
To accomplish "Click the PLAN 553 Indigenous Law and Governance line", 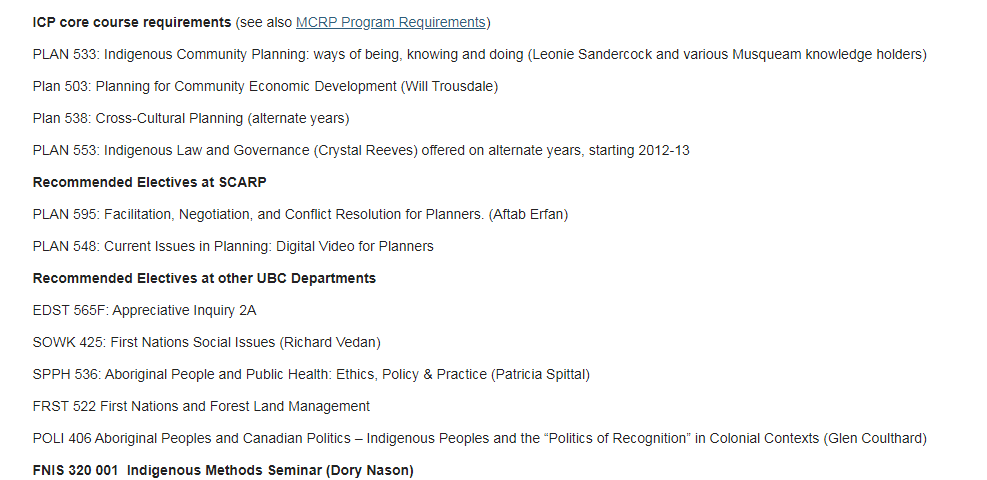I will click(361, 151).
